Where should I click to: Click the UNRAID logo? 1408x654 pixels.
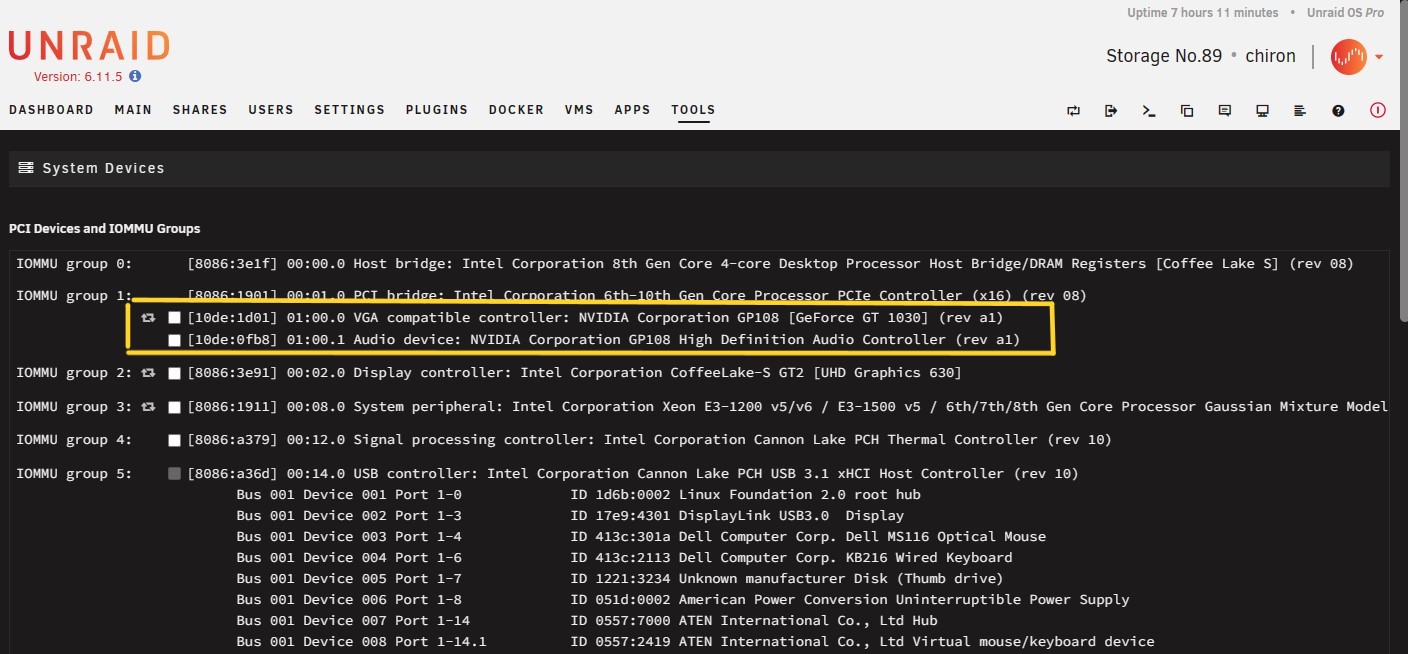(89, 46)
